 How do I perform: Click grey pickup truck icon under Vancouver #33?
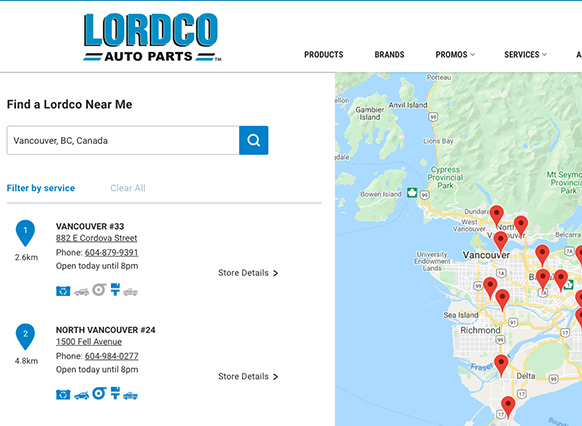point(130,292)
